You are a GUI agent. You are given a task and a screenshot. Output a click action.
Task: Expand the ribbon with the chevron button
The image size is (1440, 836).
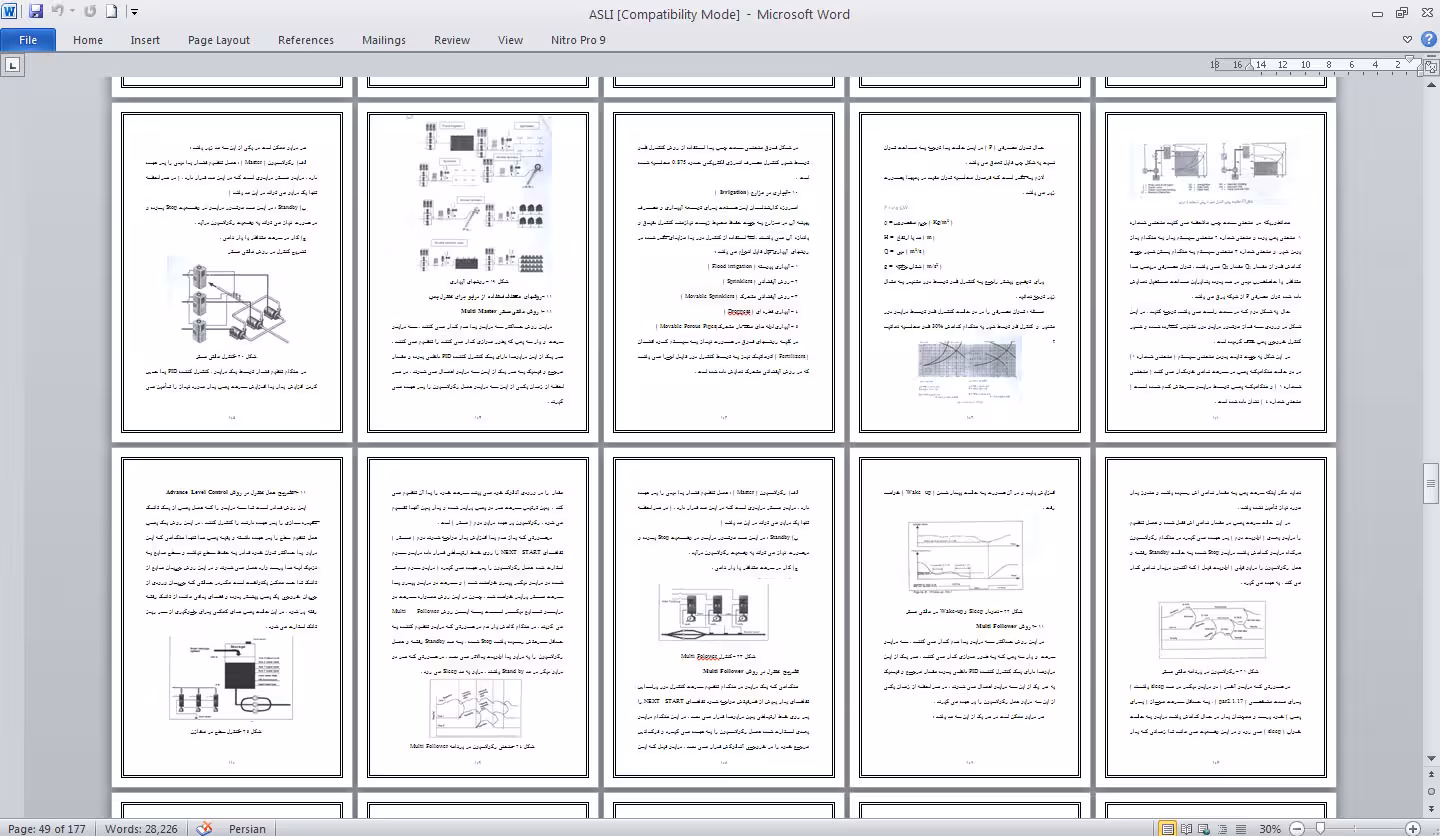pyautogui.click(x=1407, y=40)
